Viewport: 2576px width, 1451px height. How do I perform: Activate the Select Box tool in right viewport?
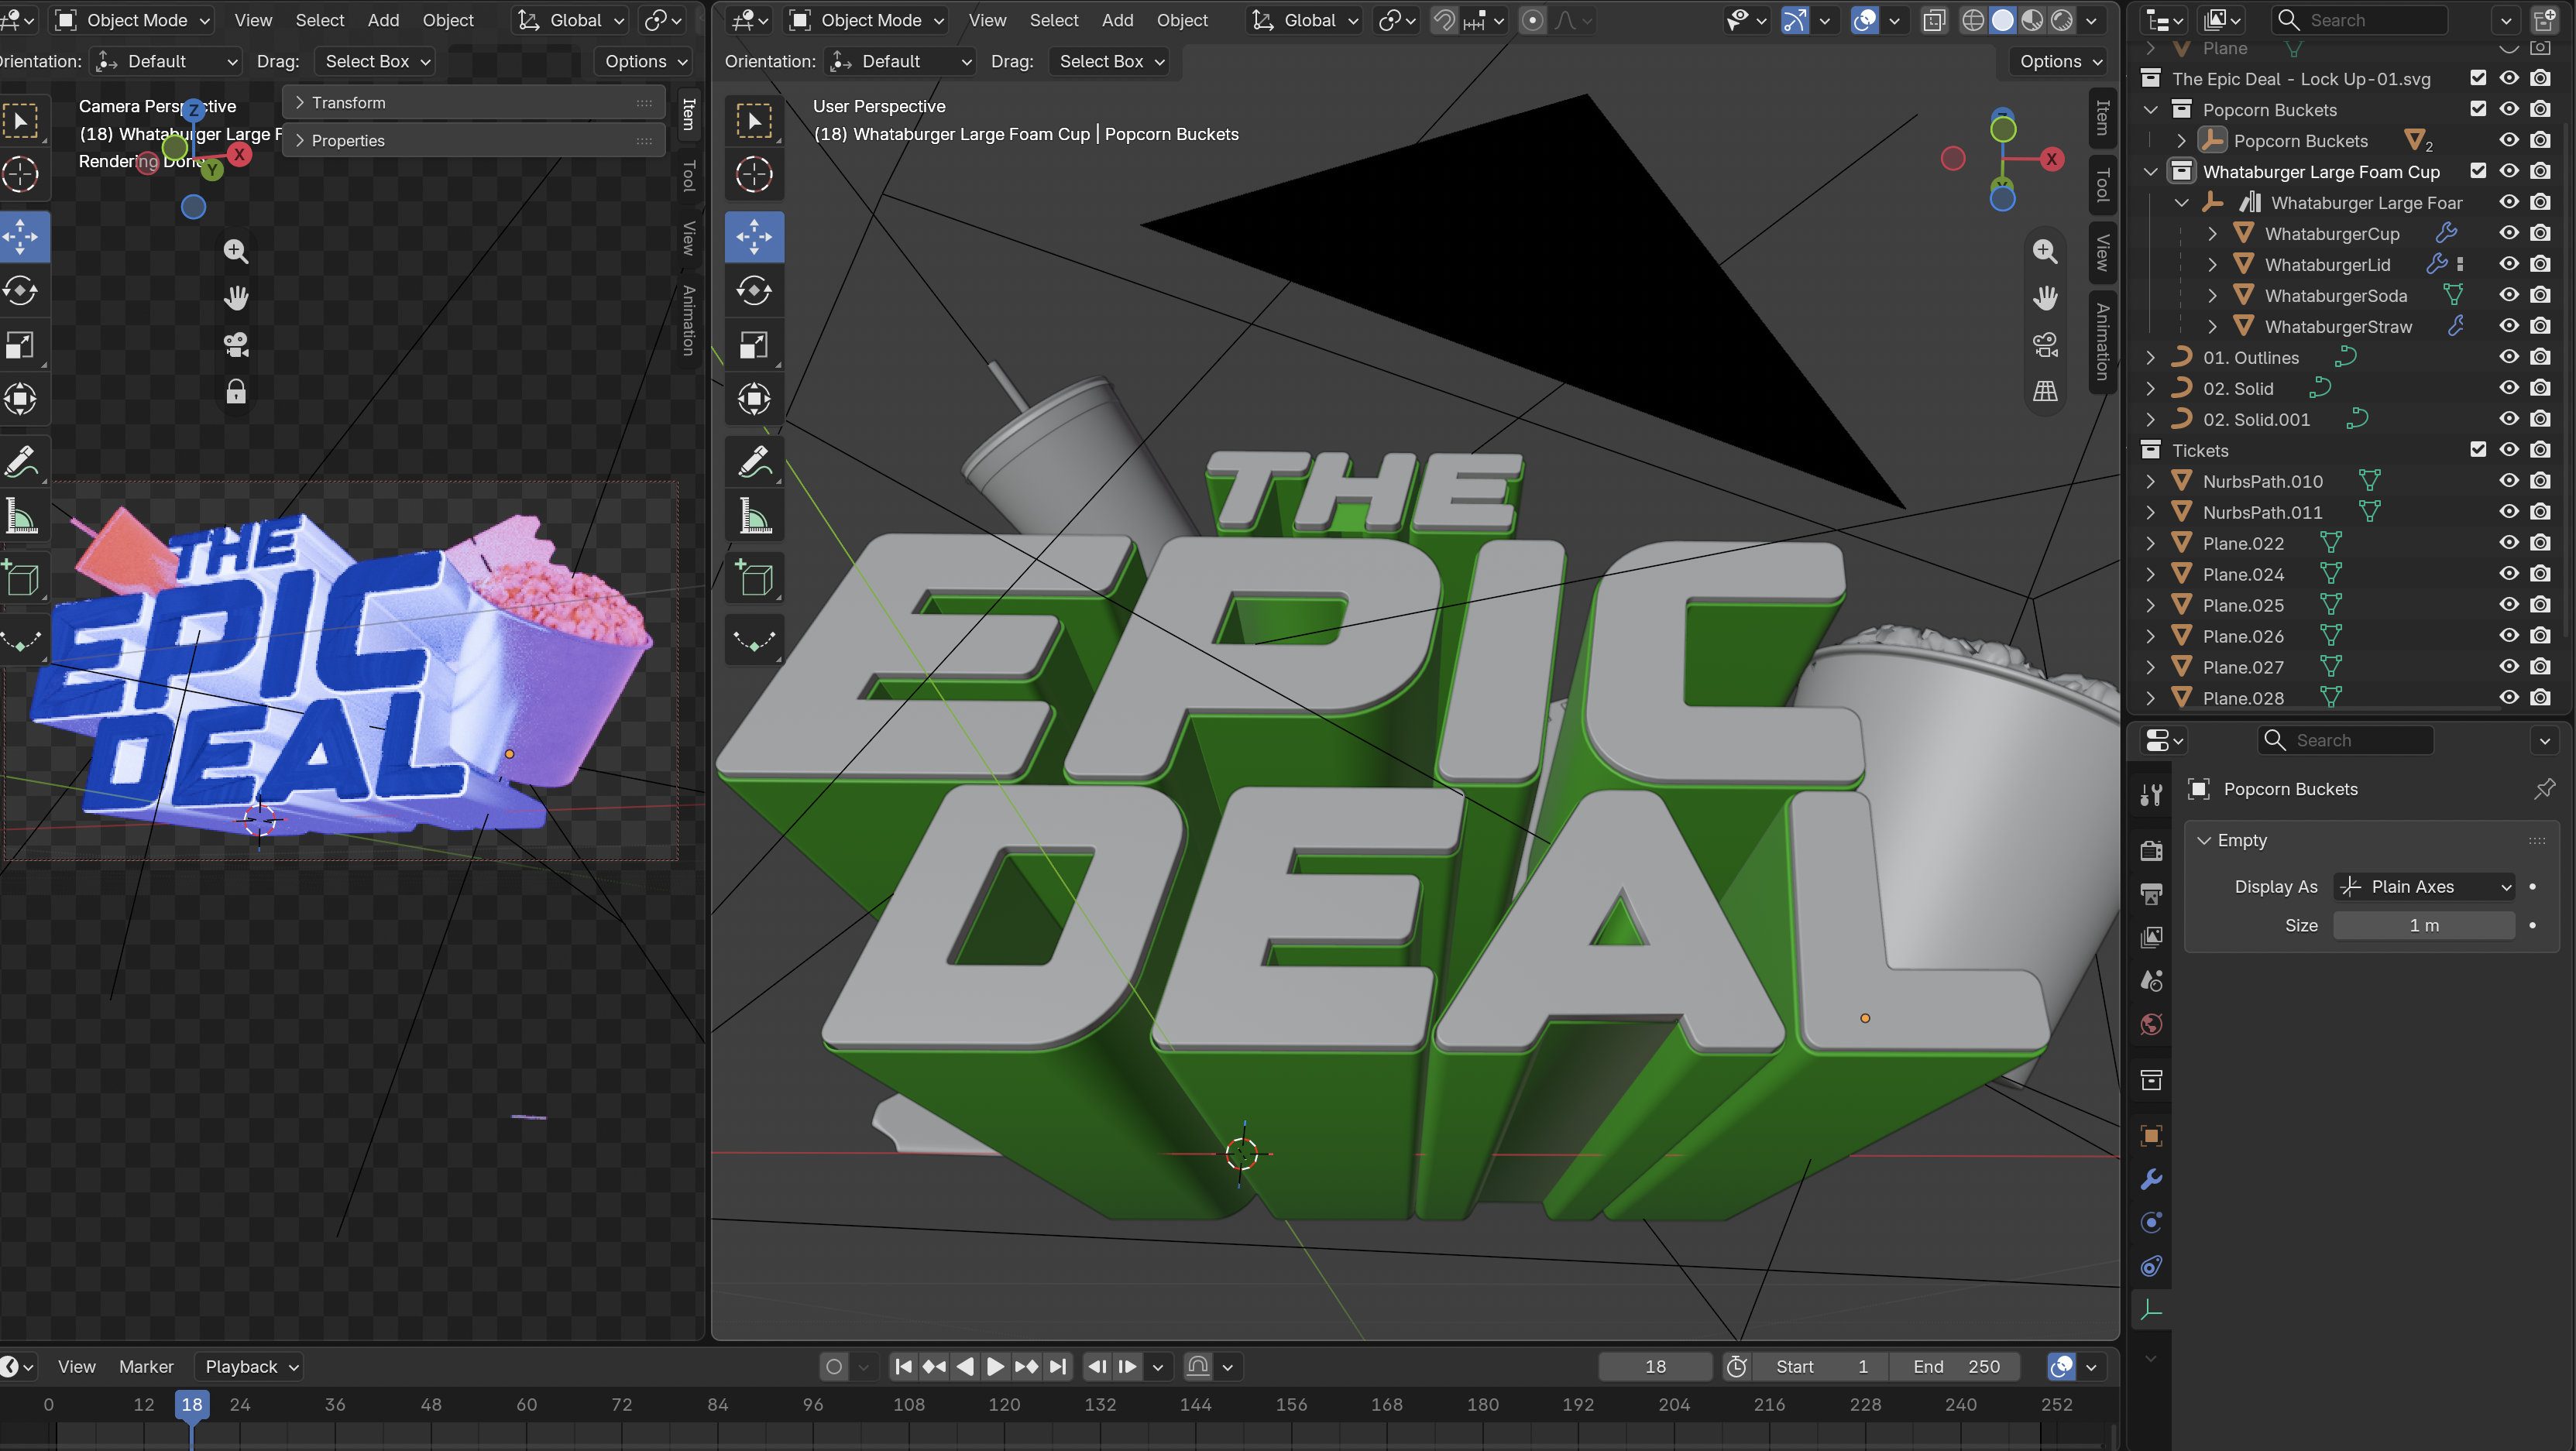click(x=754, y=121)
